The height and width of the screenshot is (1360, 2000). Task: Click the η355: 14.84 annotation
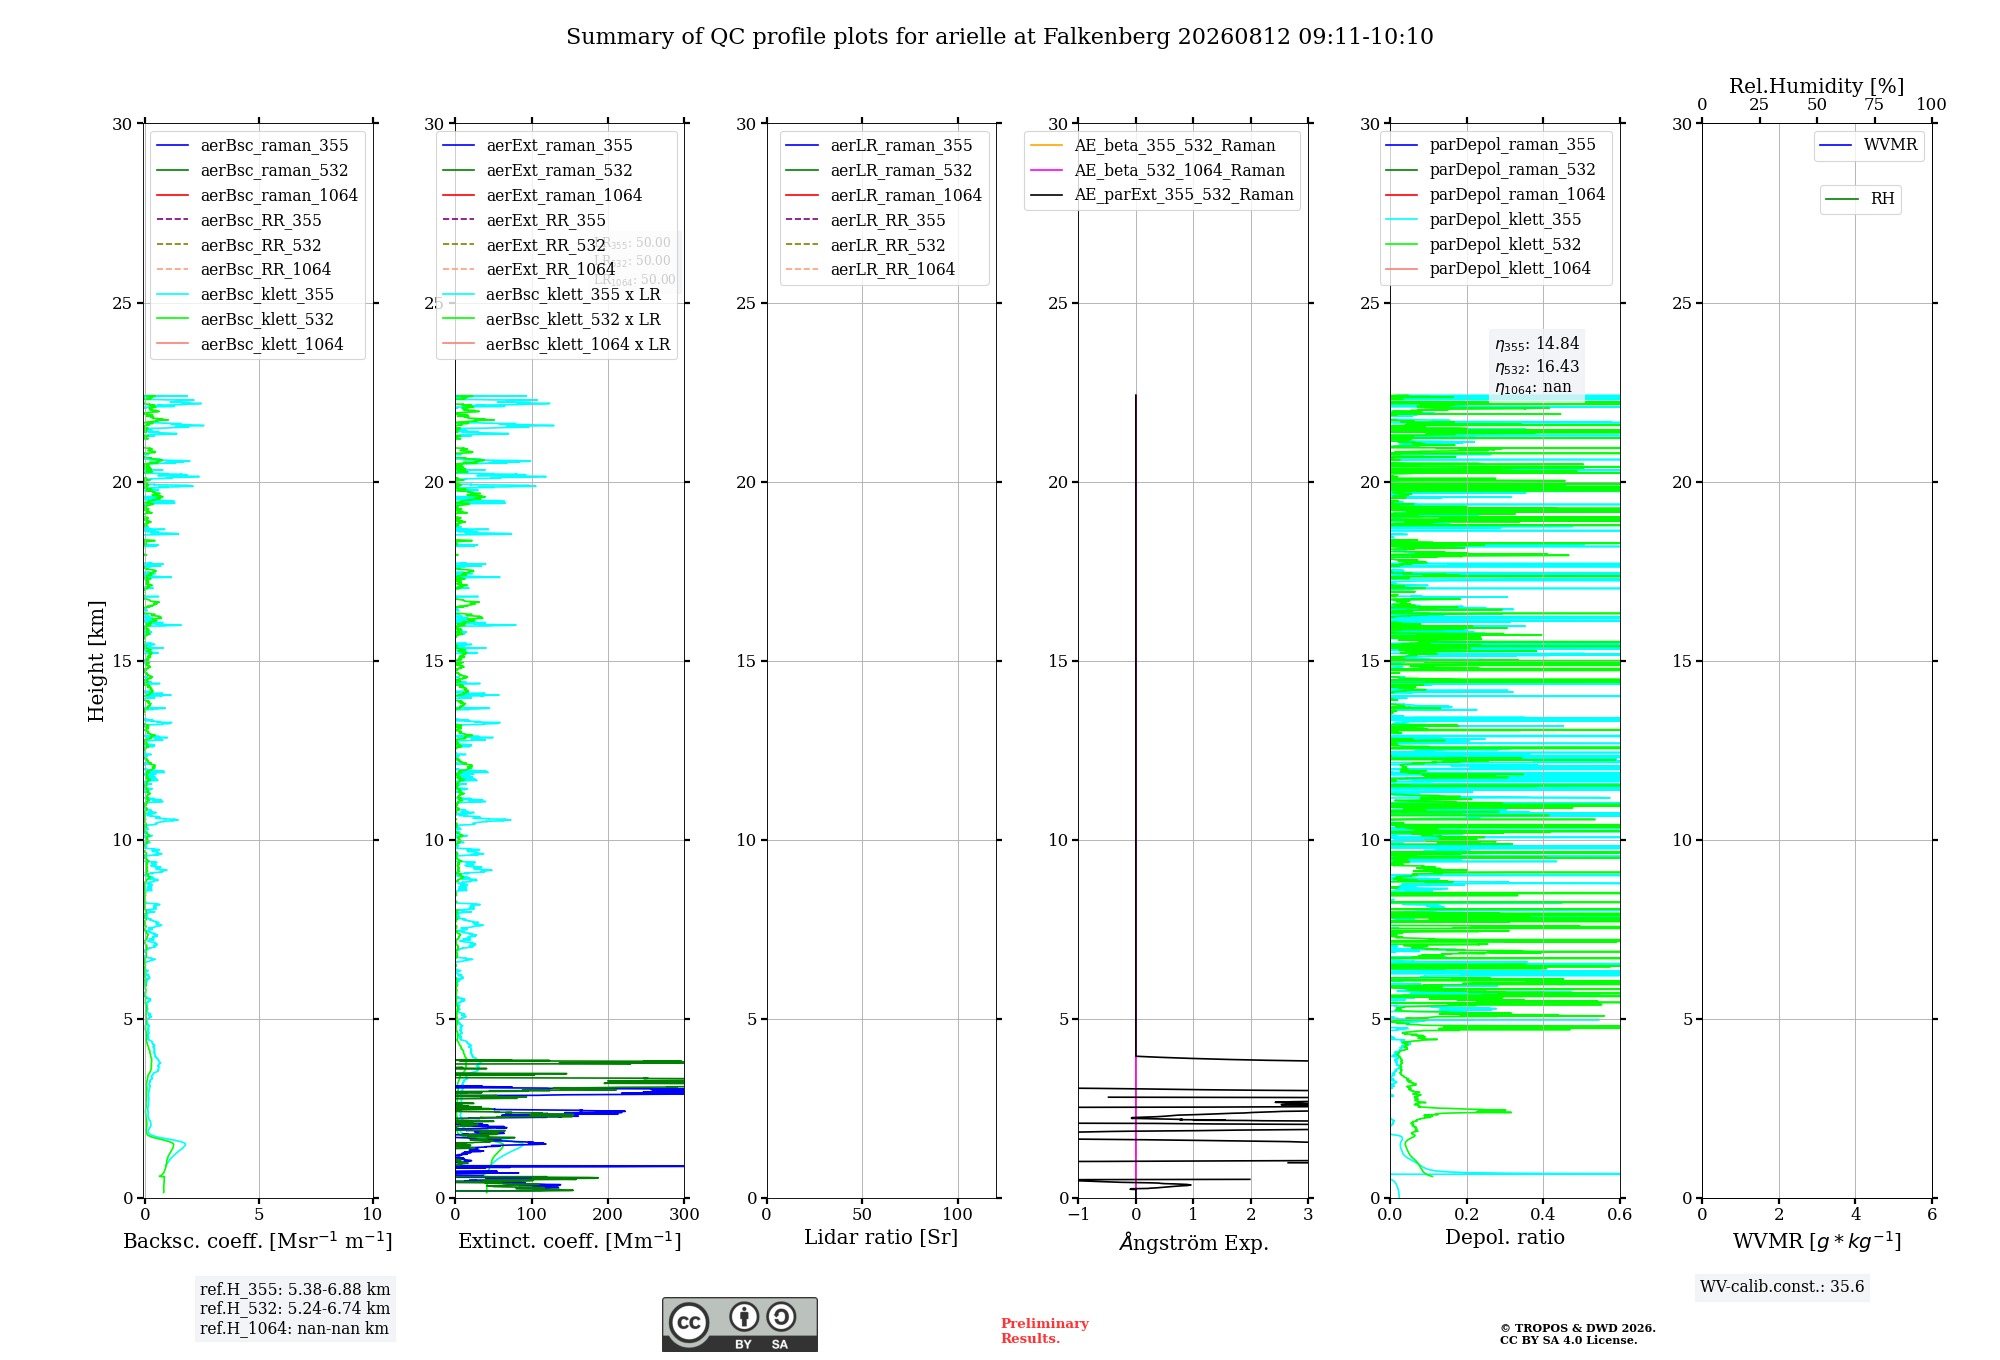(1537, 344)
